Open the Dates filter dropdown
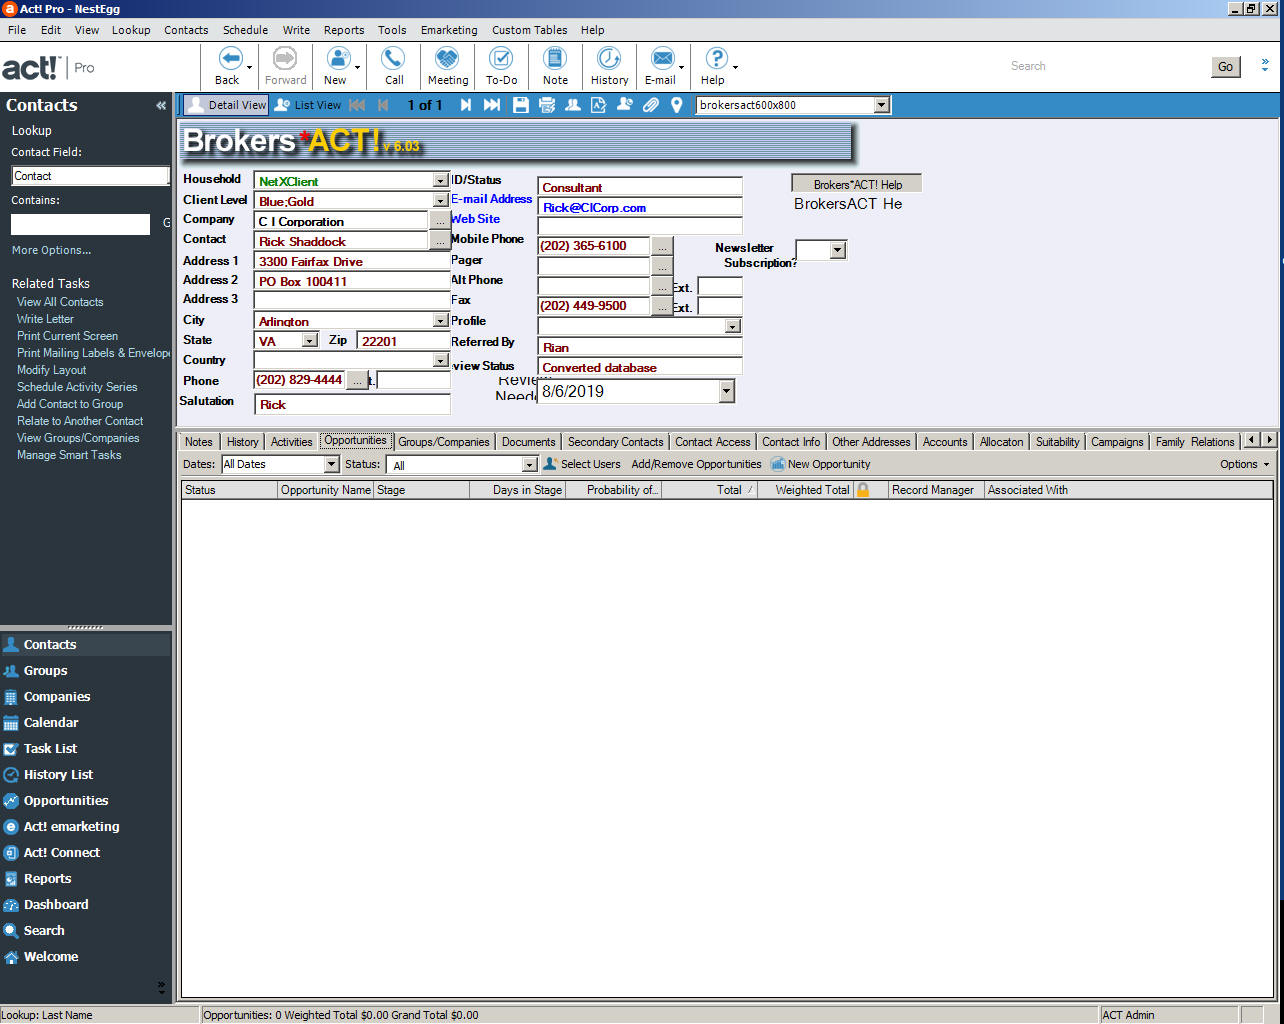 (332, 465)
